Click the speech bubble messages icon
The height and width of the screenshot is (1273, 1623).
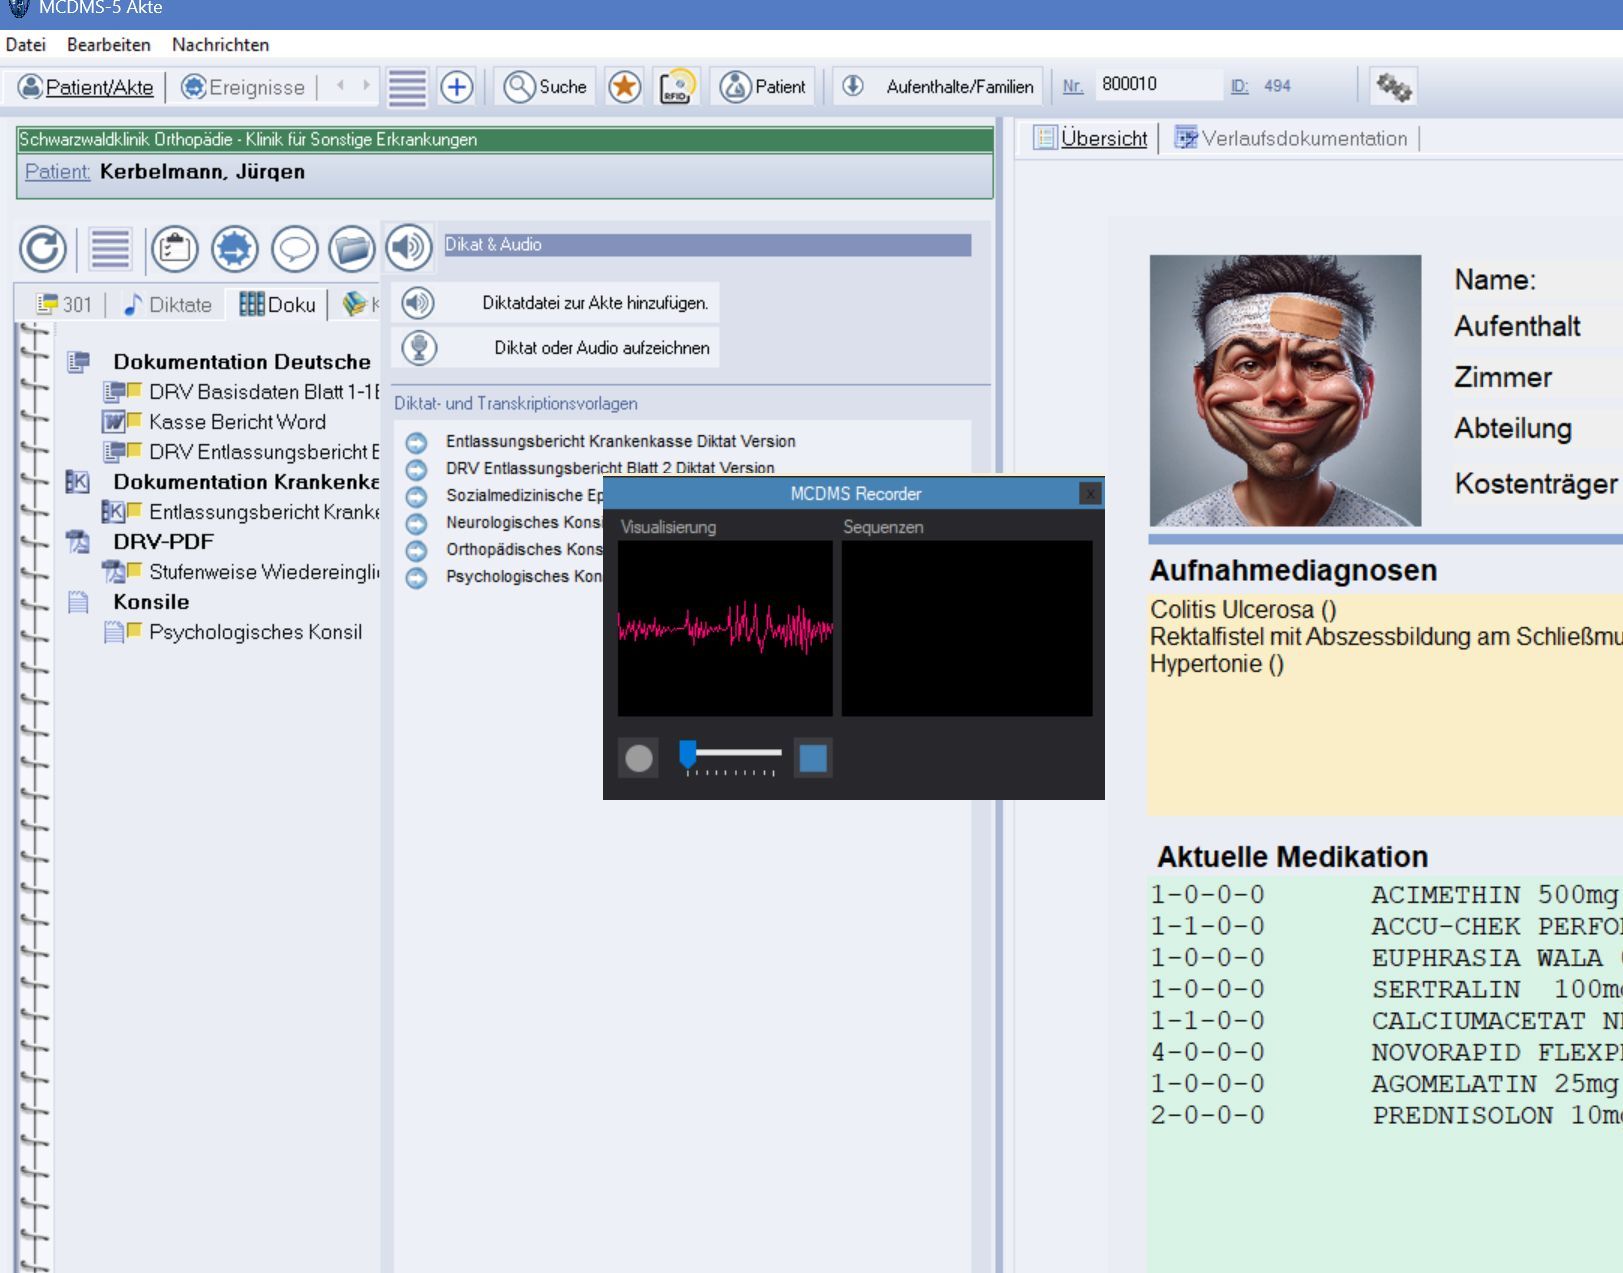pos(294,248)
